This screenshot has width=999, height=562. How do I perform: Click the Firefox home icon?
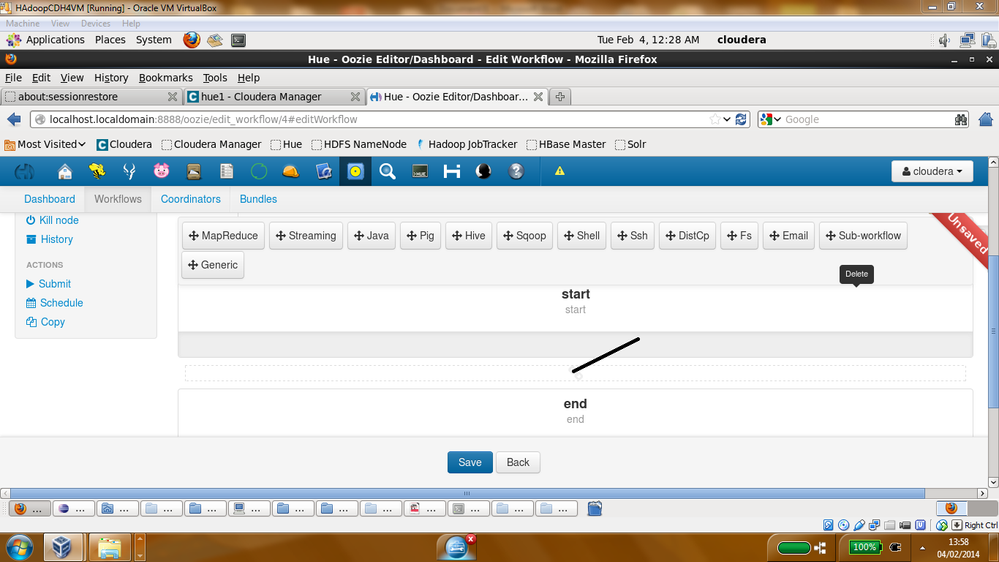(x=986, y=119)
